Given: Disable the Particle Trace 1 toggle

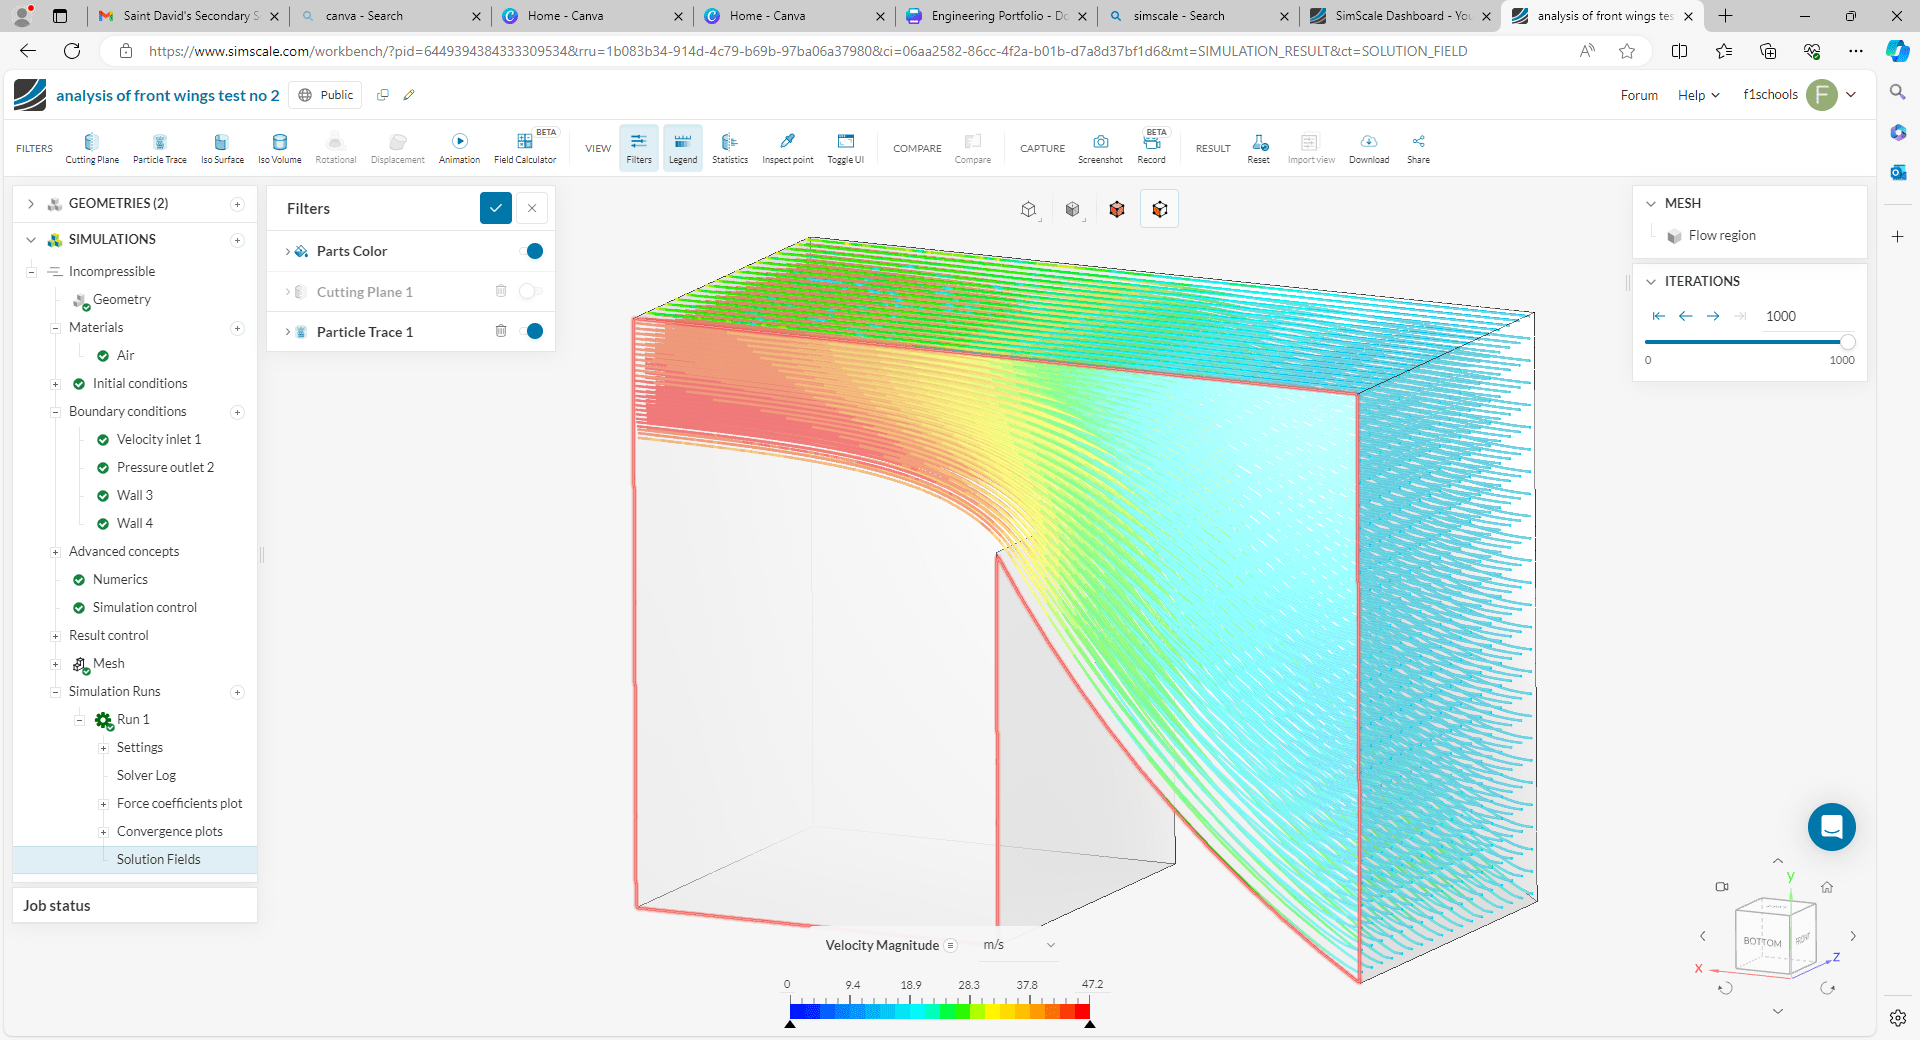Looking at the screenshot, I should coord(532,331).
